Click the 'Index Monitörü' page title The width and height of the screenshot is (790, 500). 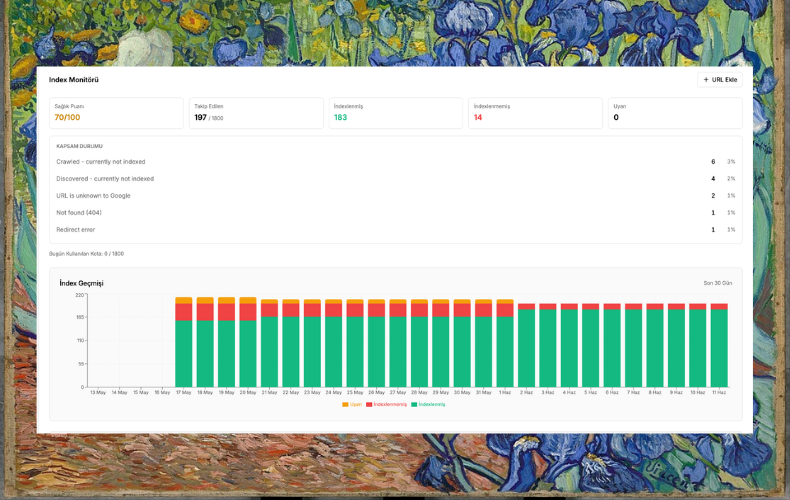(x=74, y=80)
